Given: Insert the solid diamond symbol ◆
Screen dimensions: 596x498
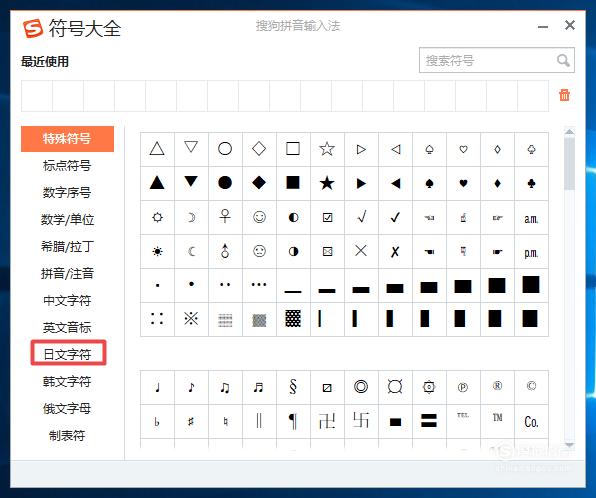Looking at the screenshot, I should coord(259,183).
